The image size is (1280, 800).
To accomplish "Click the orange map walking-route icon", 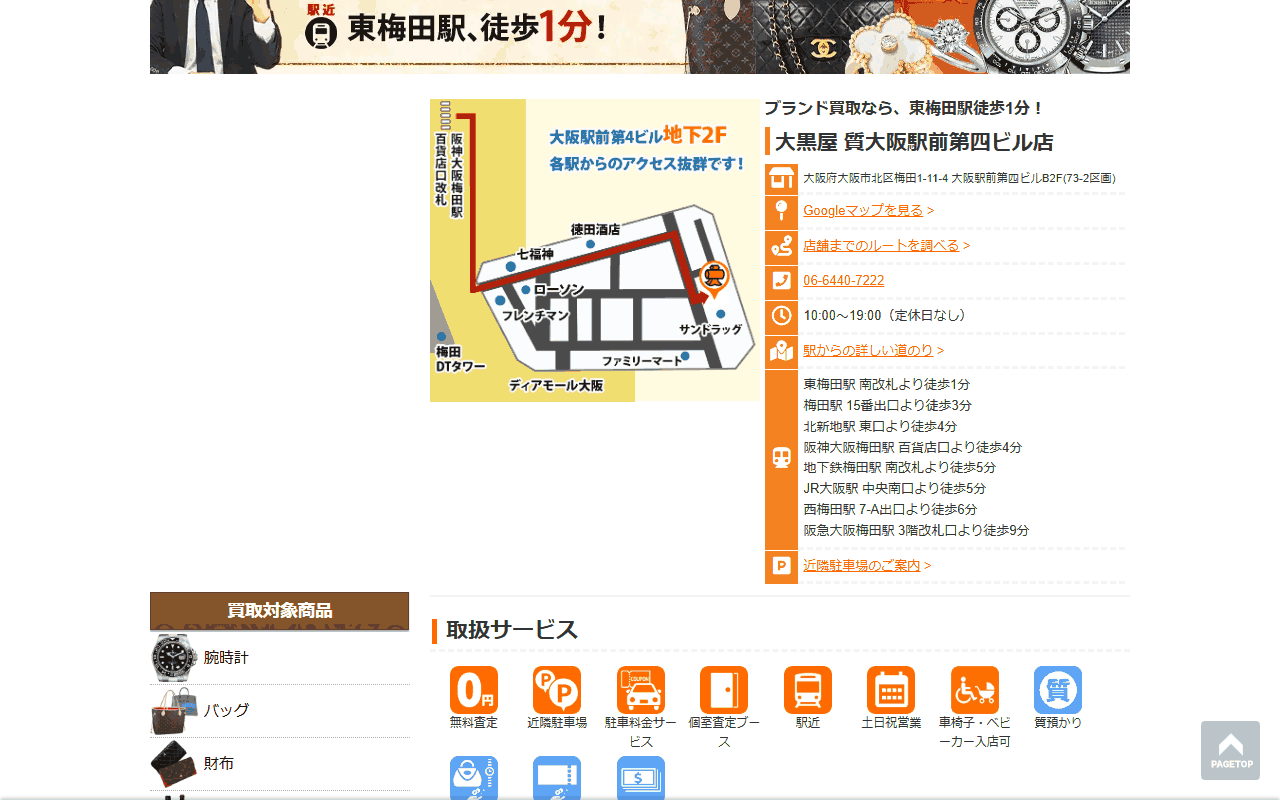I will point(781,352).
